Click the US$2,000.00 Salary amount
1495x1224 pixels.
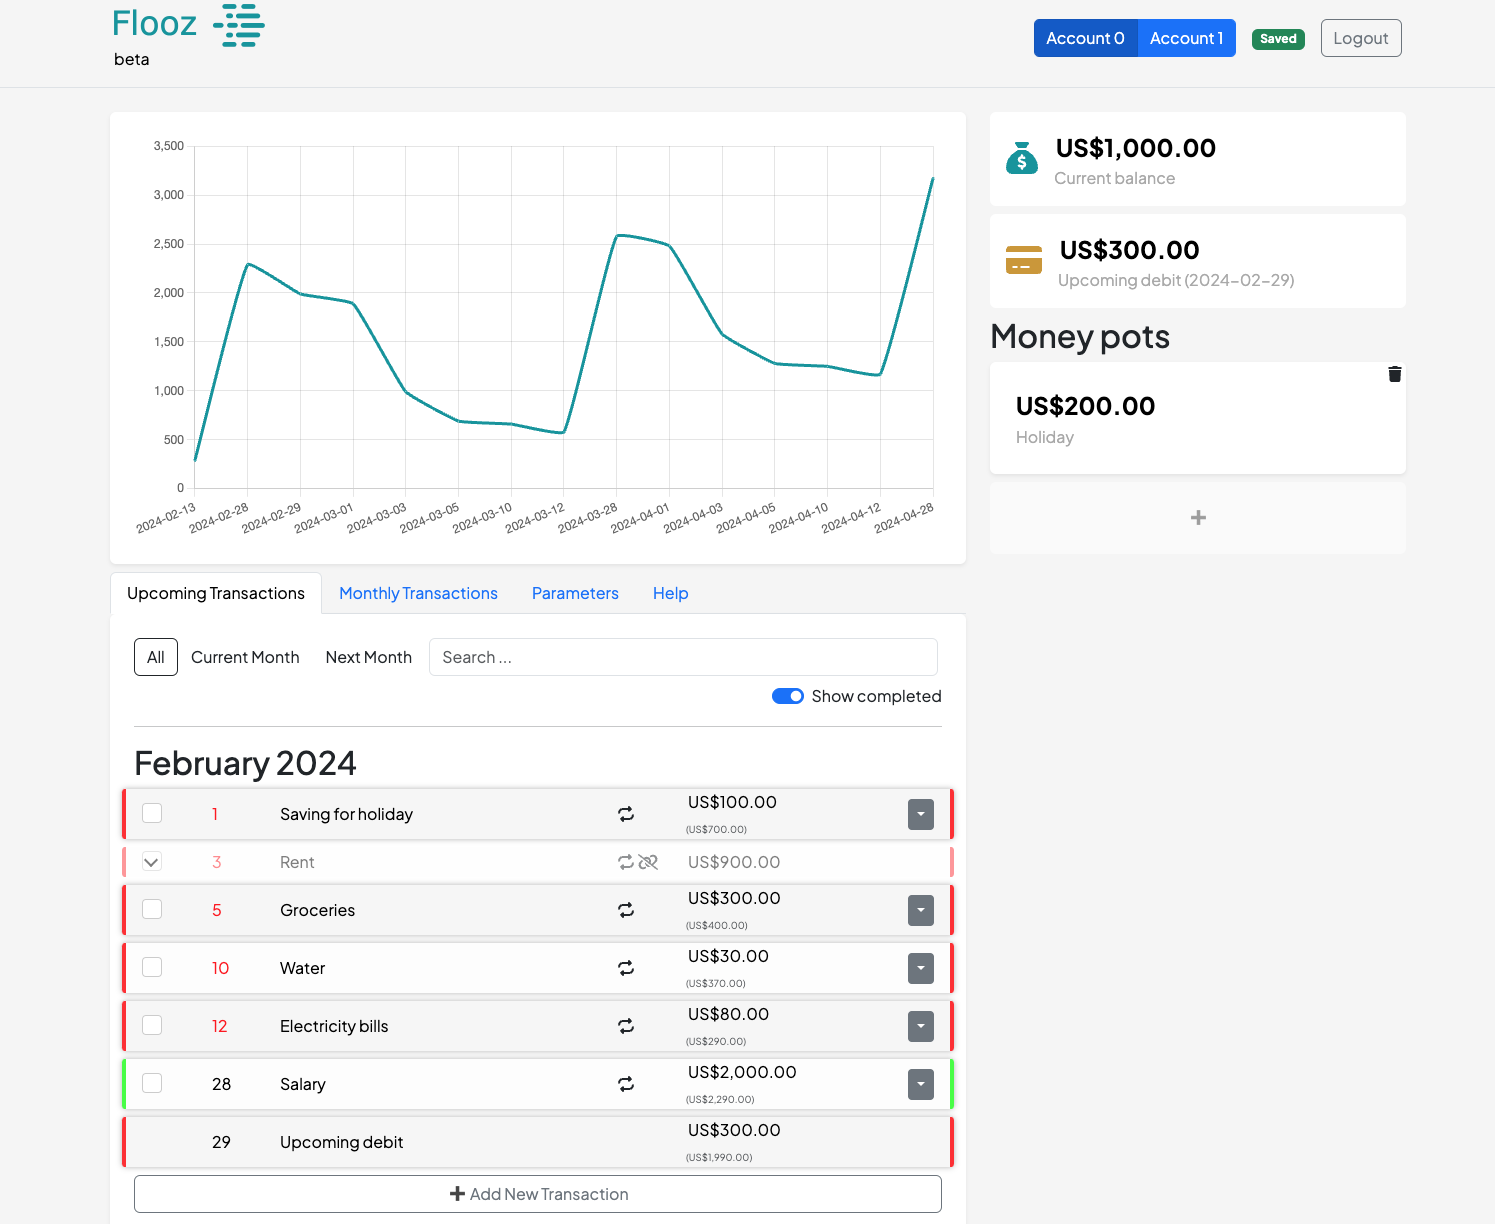[742, 1072]
